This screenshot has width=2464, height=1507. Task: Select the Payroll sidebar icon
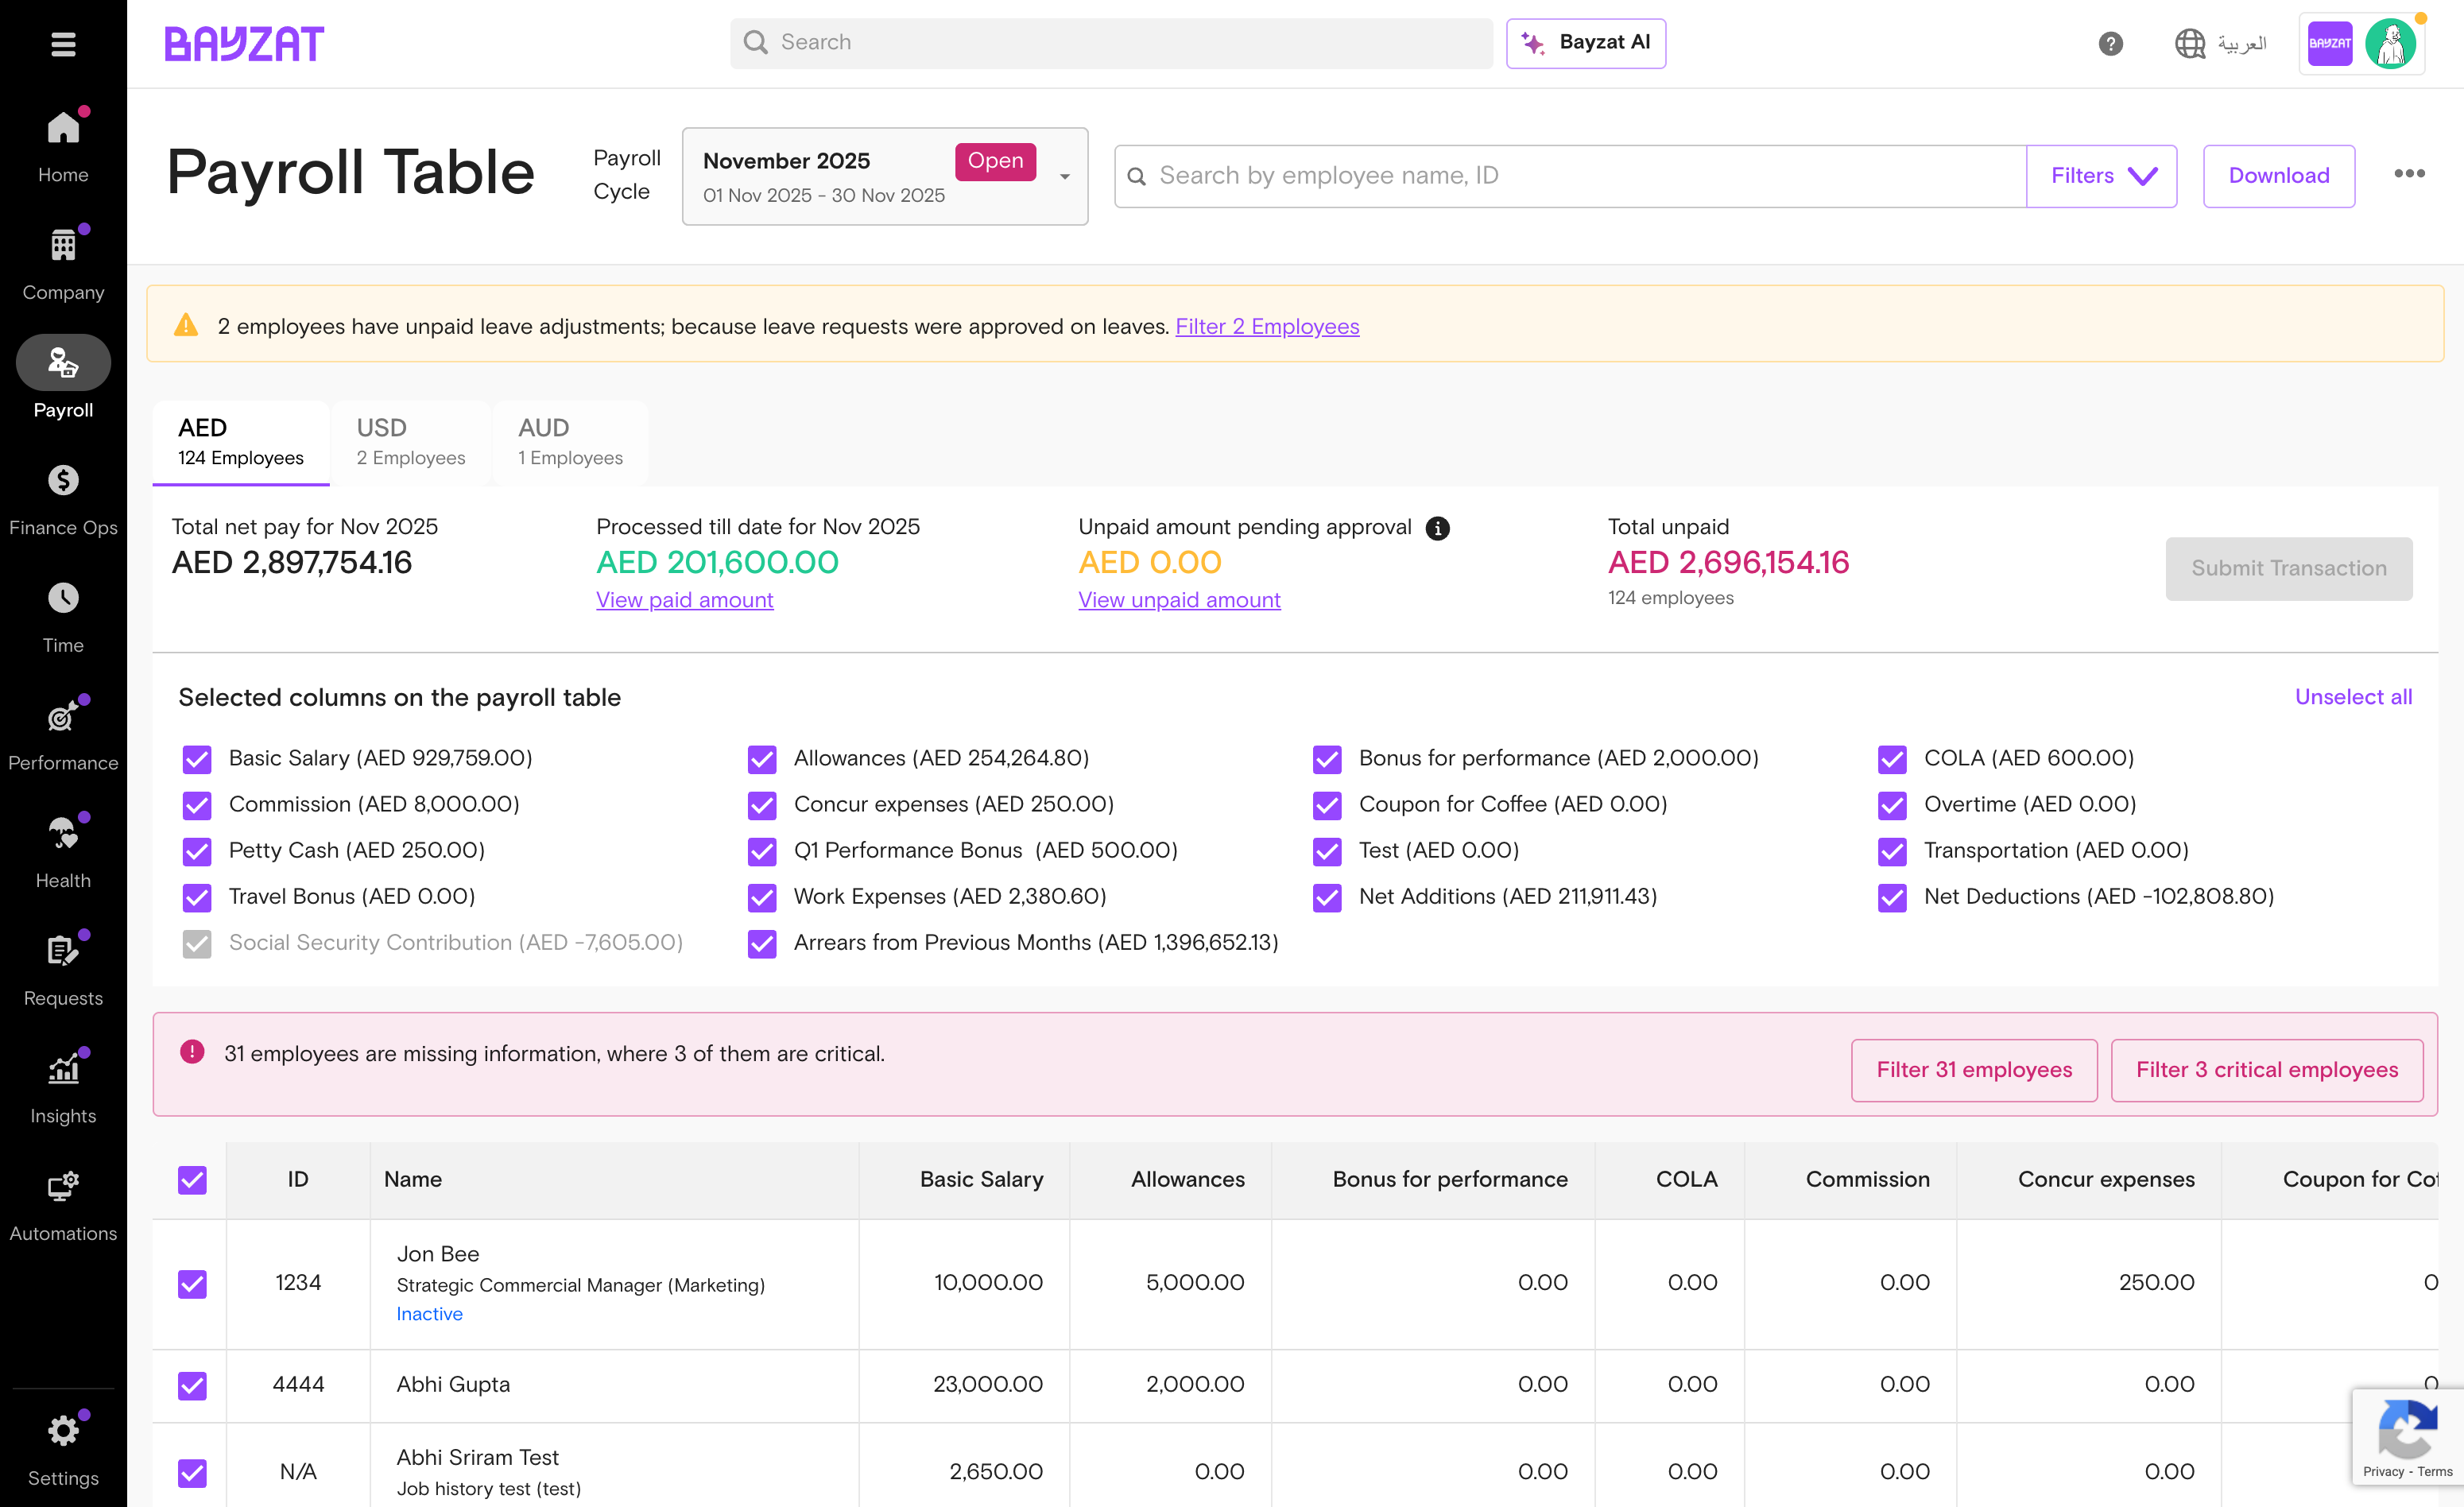pos(63,363)
